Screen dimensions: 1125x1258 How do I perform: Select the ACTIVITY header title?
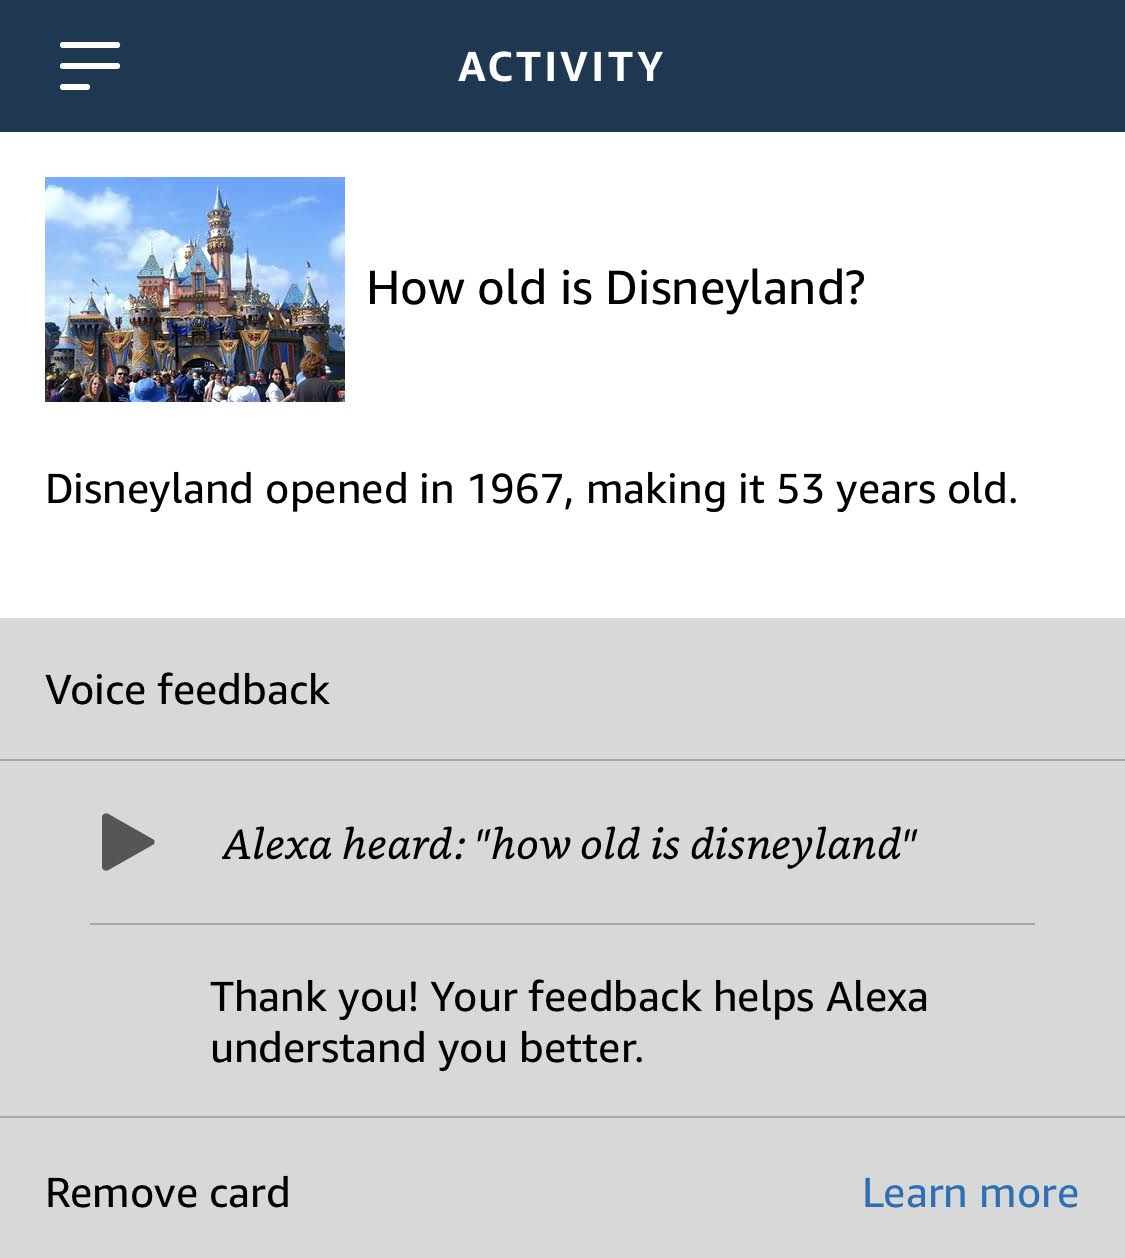tap(561, 67)
